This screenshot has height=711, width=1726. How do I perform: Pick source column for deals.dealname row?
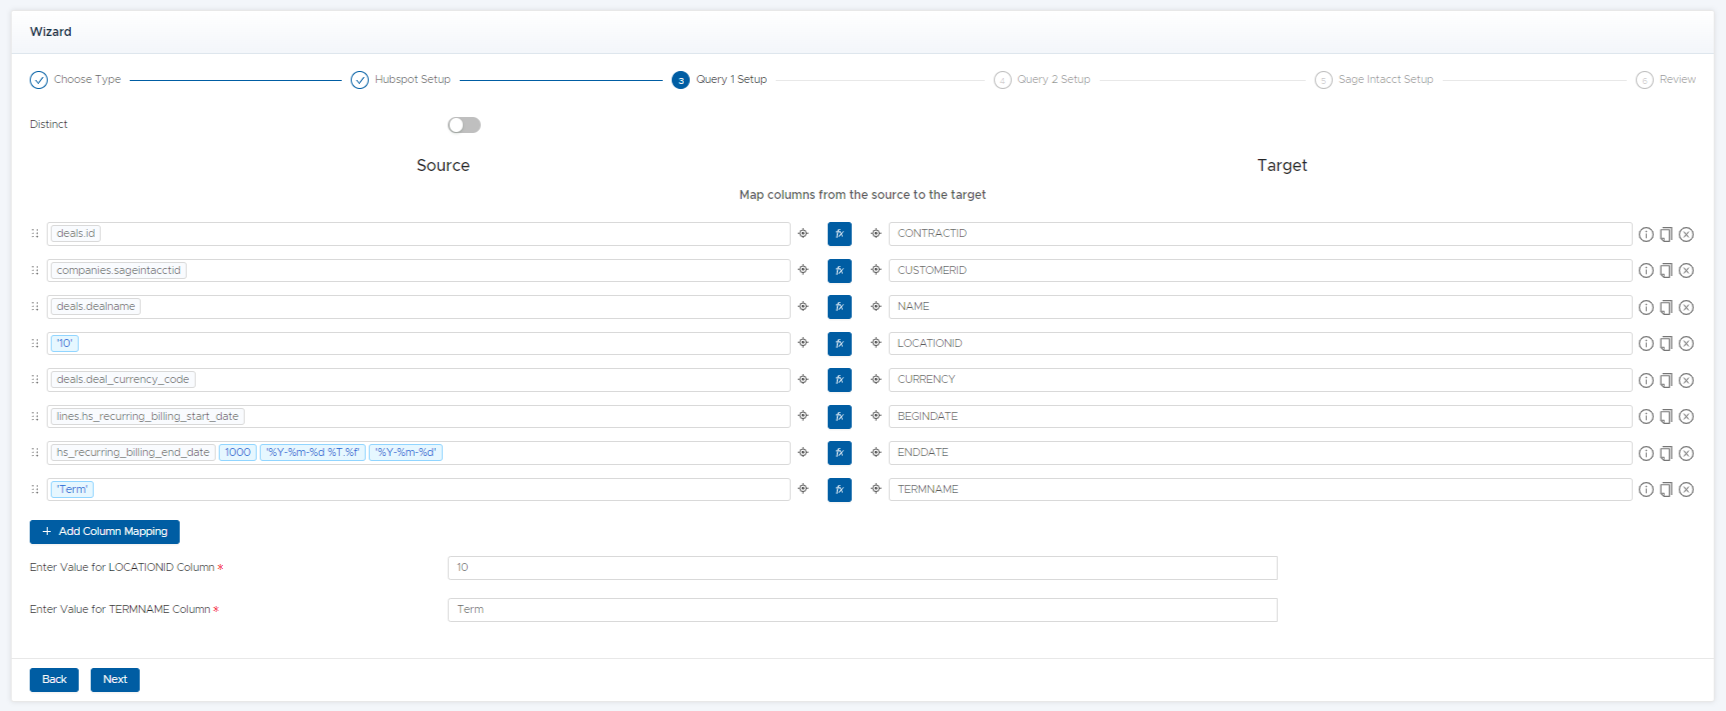click(803, 306)
